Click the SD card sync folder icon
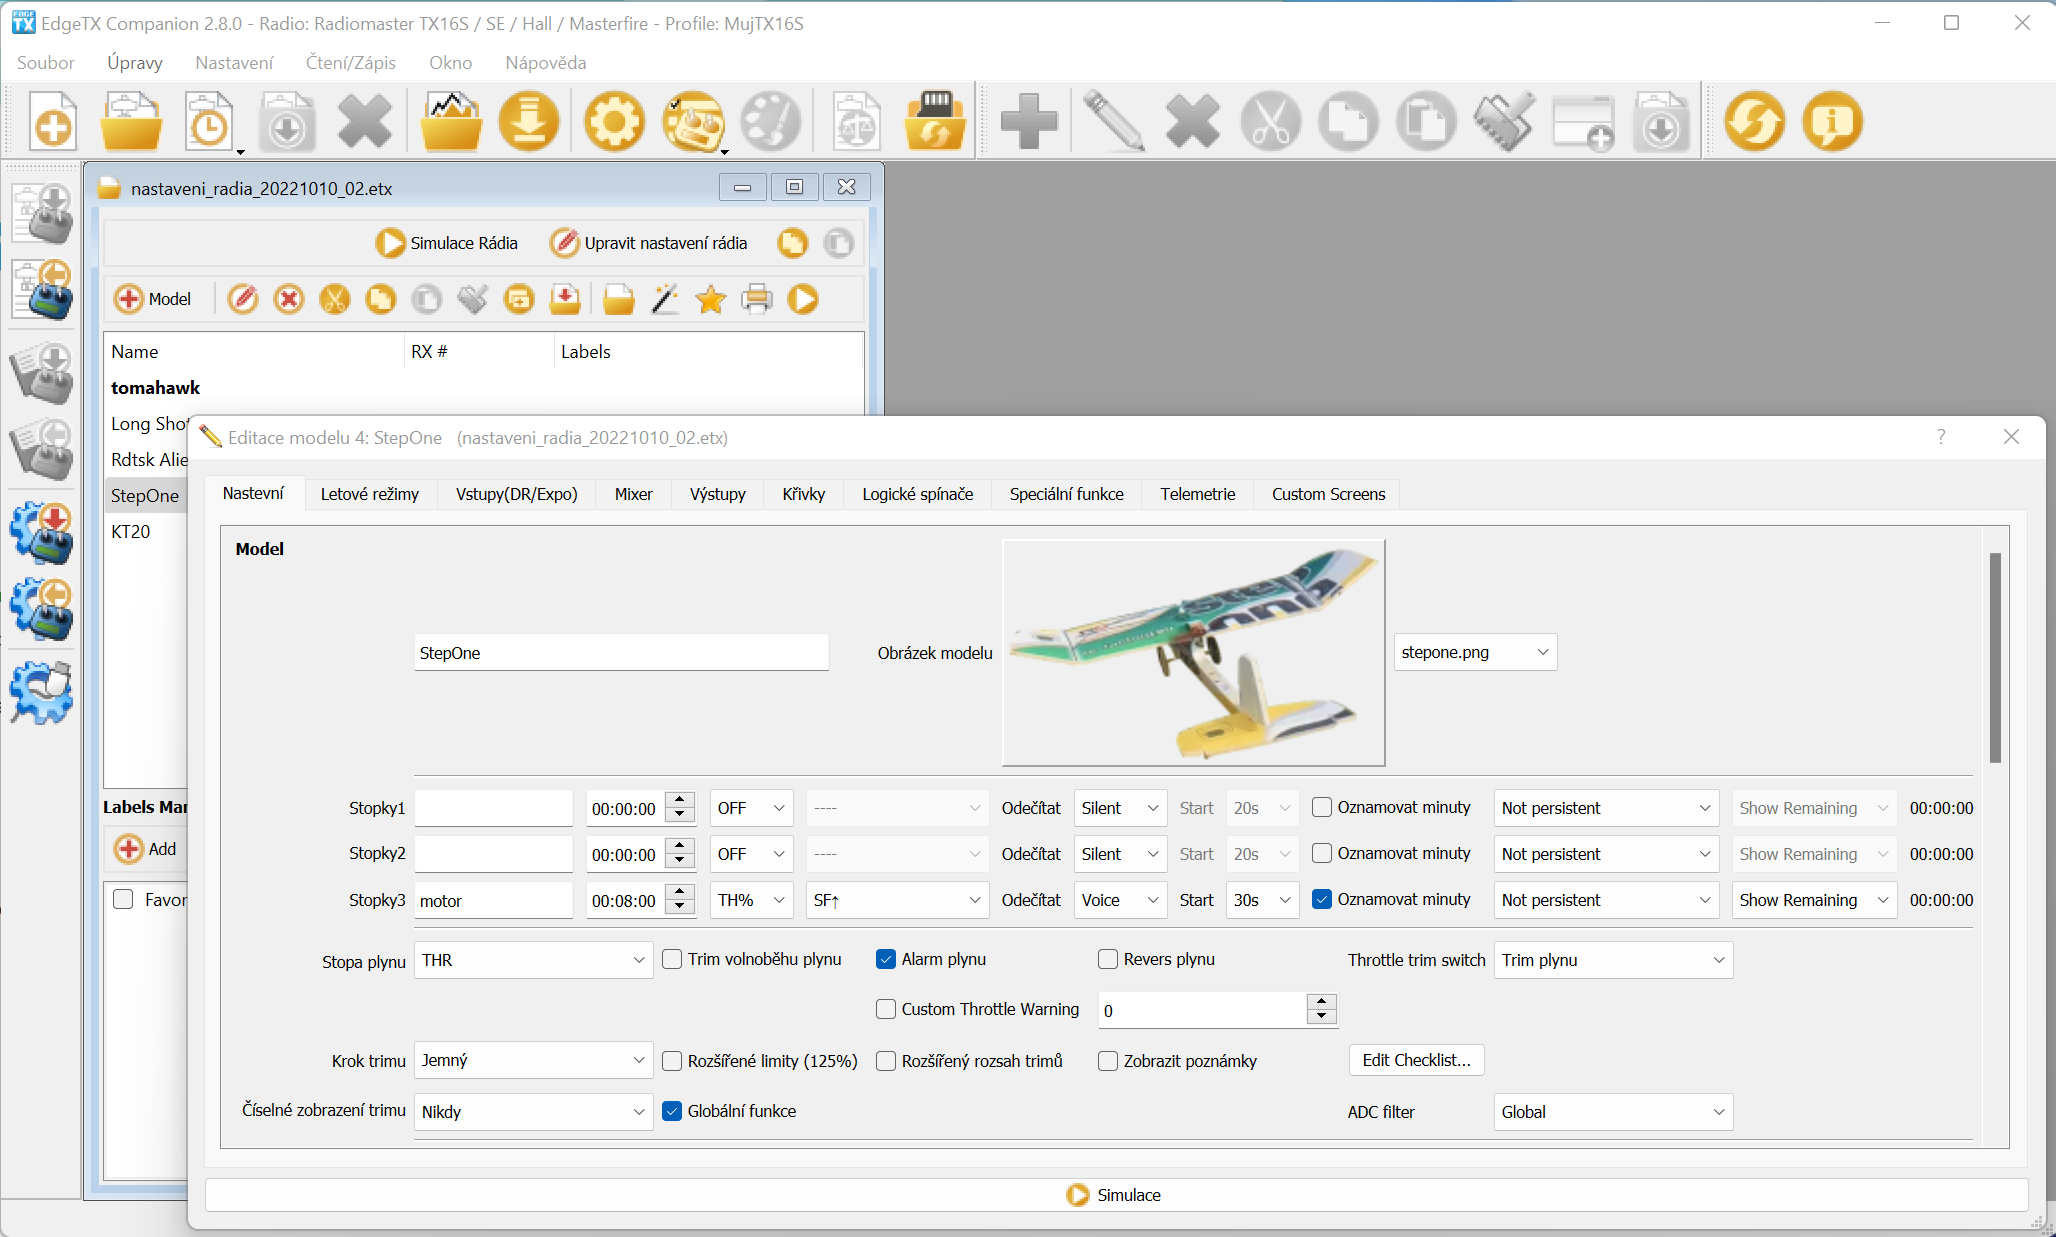Viewport: 2056px width, 1237px height. [934, 122]
